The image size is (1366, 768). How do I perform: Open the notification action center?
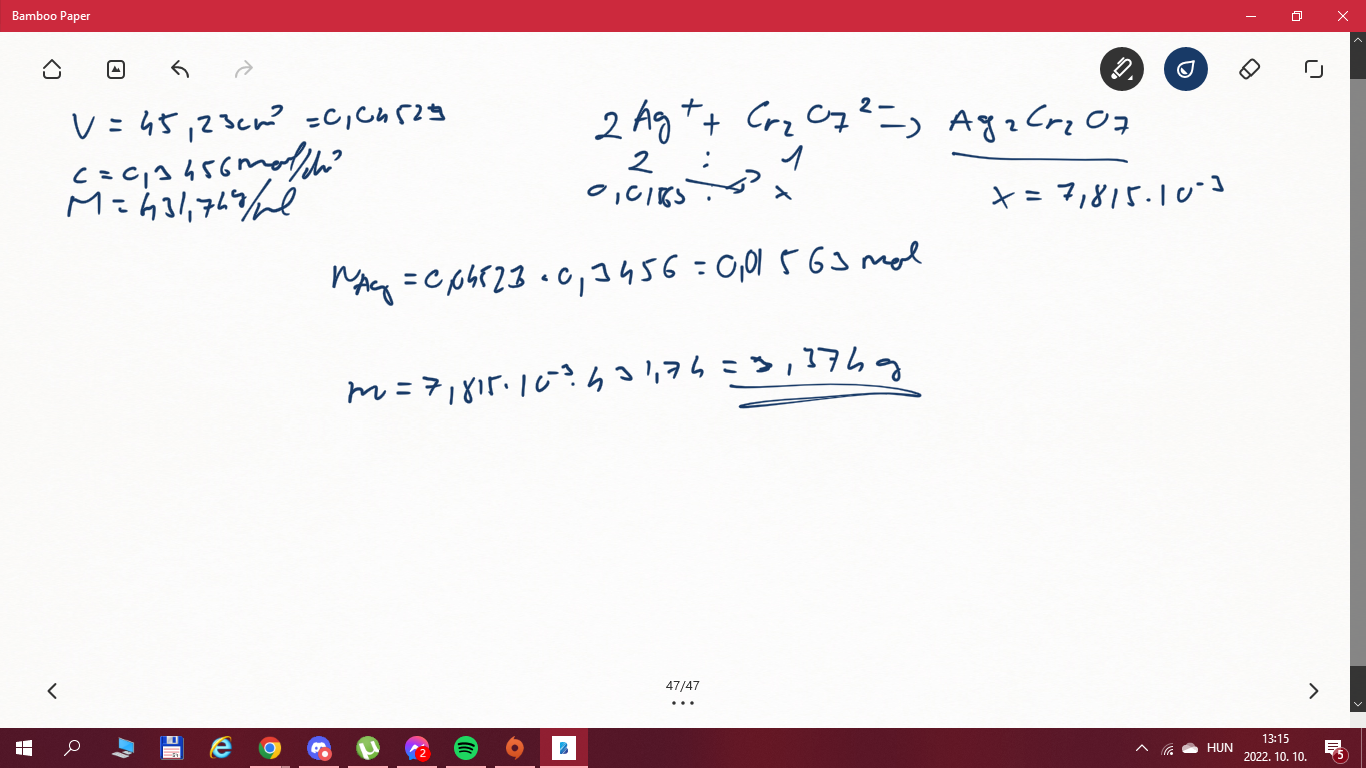pos(1333,748)
